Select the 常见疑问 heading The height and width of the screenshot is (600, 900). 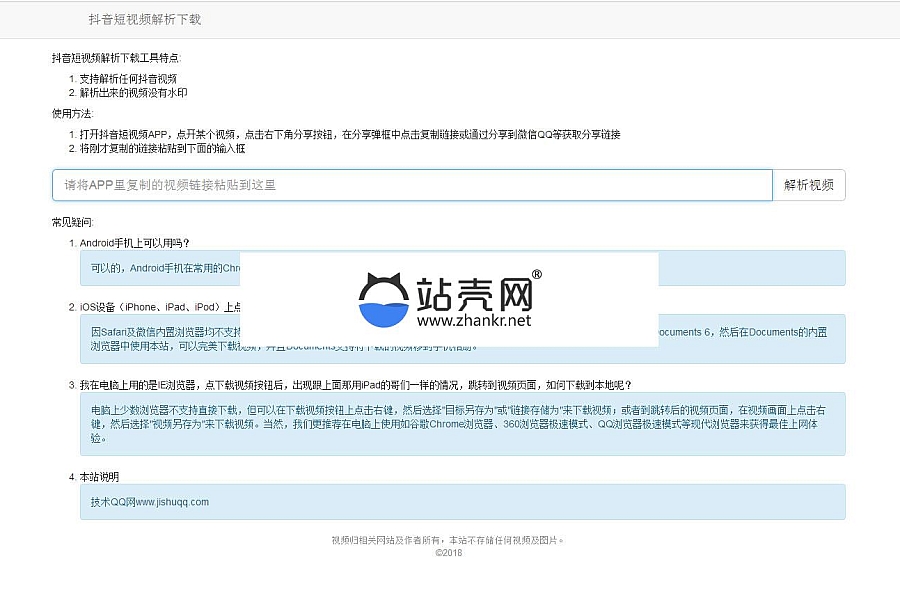[72, 222]
